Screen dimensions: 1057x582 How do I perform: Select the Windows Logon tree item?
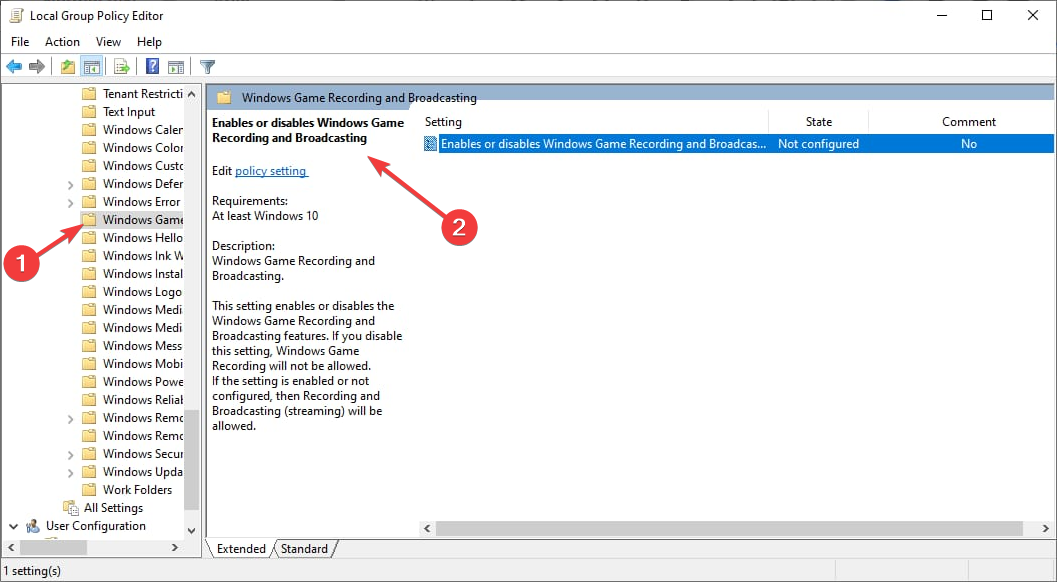[x=142, y=292]
